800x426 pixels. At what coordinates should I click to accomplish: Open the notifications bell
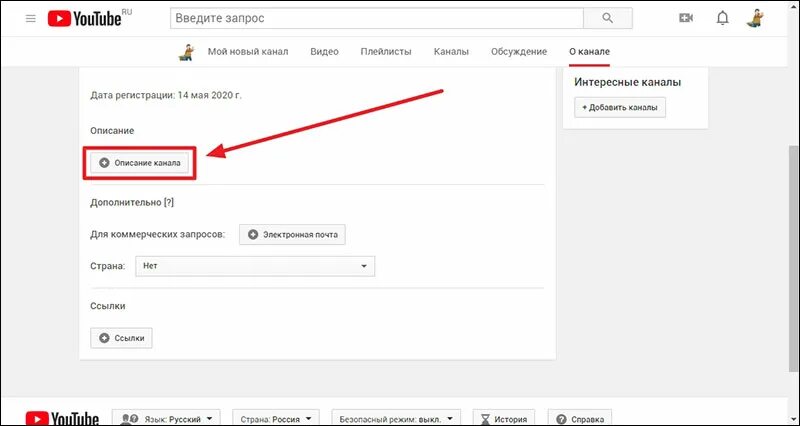722,18
